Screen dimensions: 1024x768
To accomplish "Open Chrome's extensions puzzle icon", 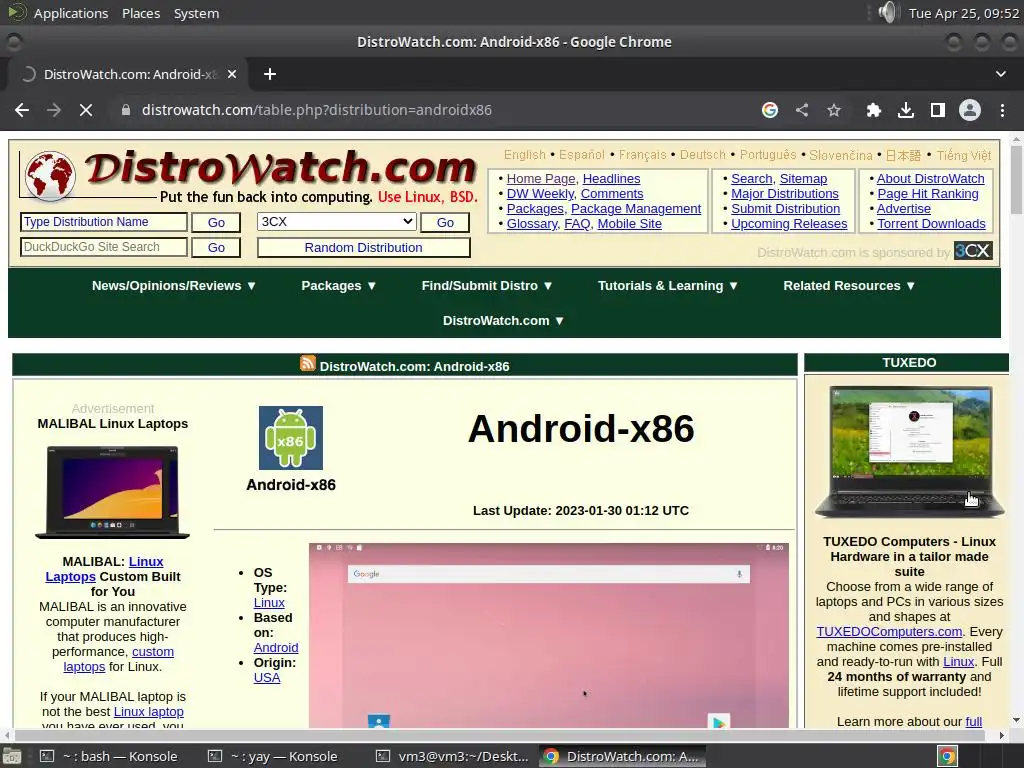I will [873, 110].
